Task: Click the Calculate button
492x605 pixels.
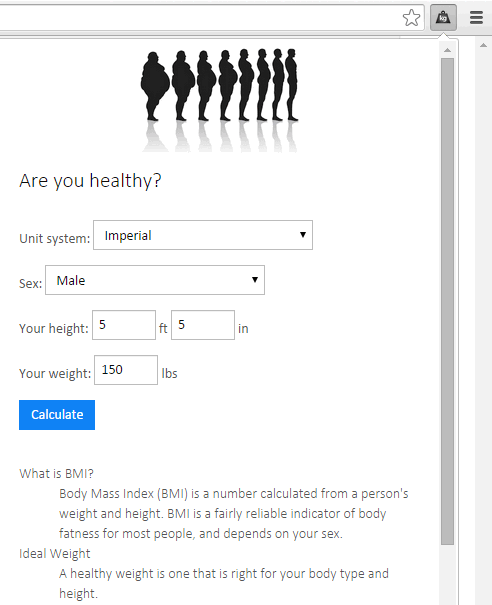Action: click(x=57, y=415)
